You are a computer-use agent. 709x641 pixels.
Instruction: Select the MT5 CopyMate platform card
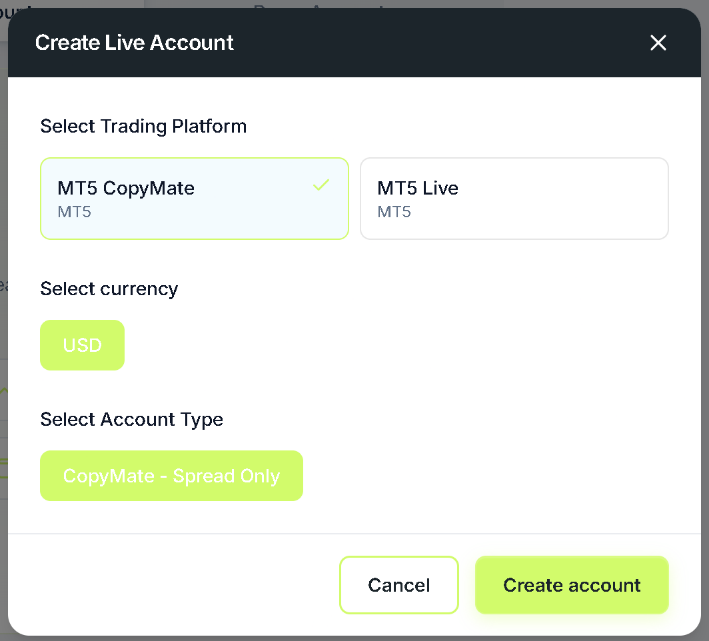(x=194, y=198)
